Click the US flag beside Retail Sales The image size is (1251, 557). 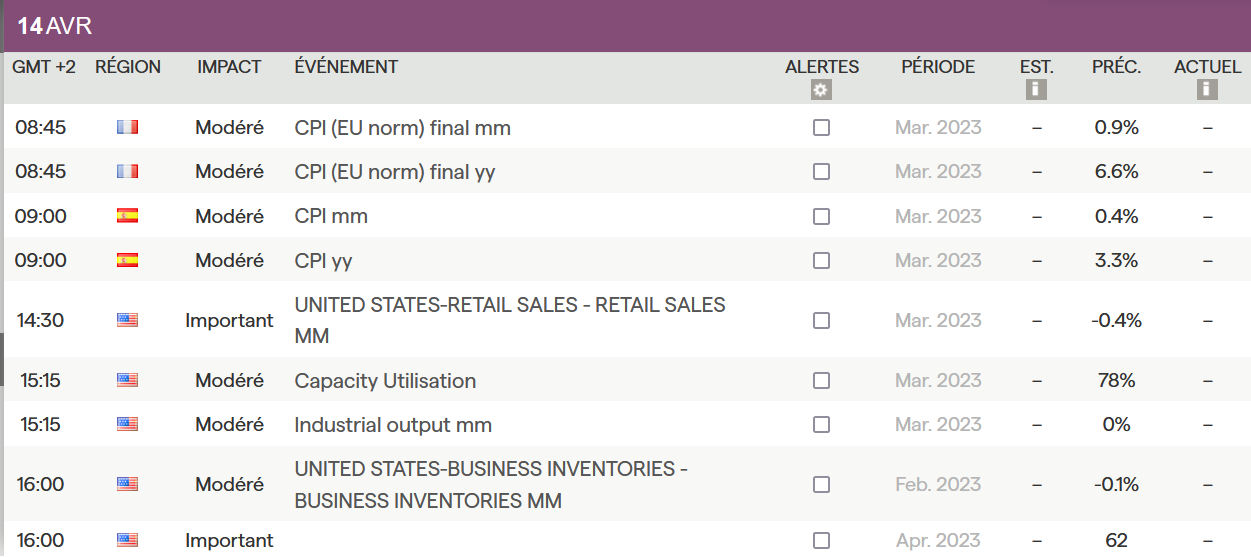click(x=127, y=320)
